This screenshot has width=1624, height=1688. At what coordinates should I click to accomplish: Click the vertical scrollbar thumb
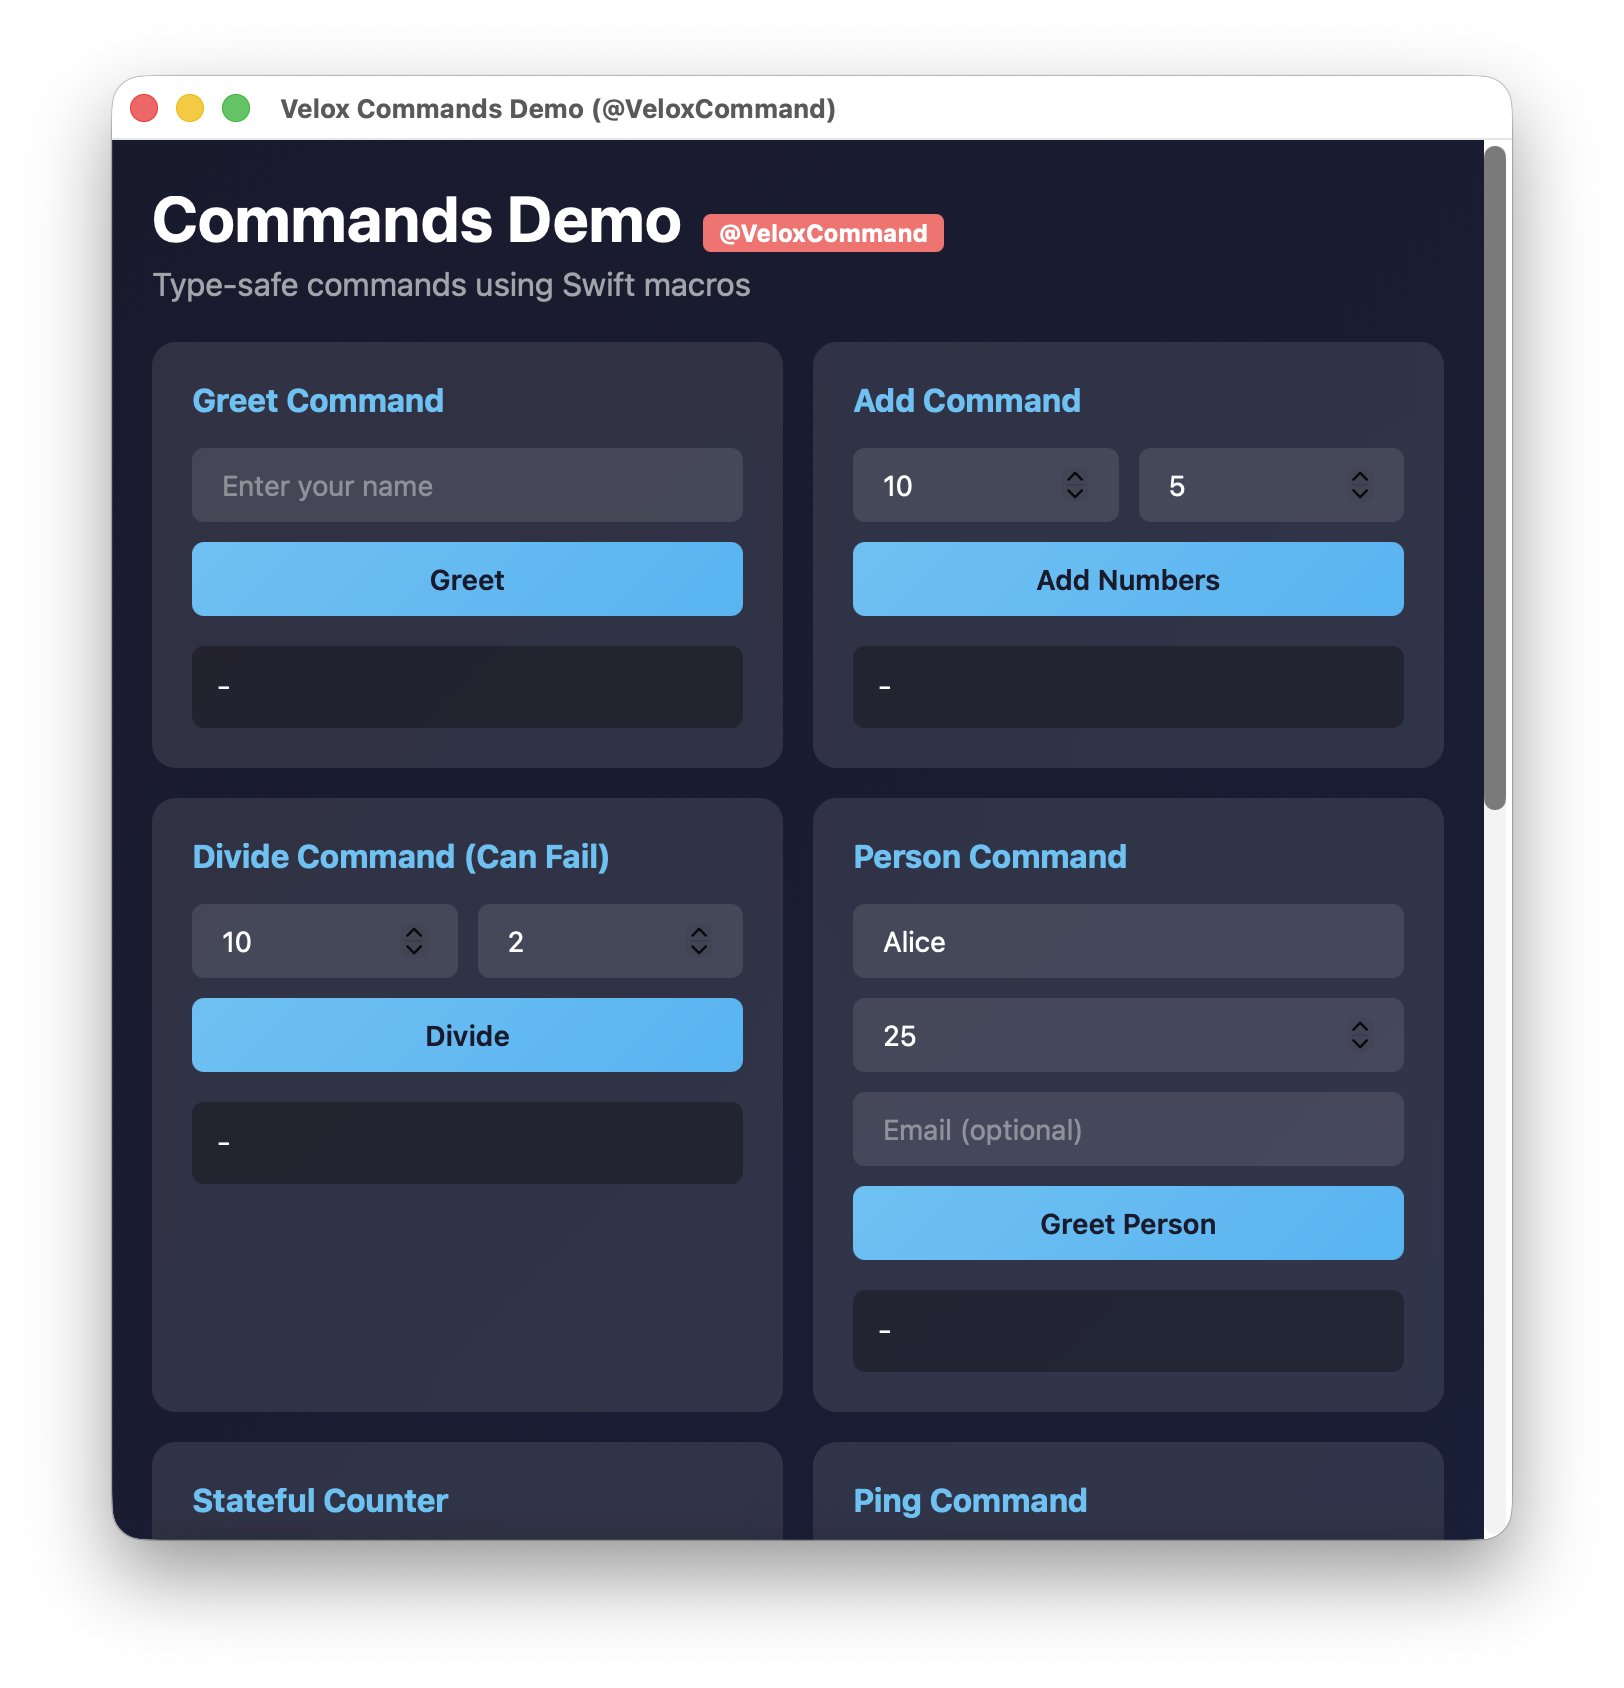tap(1495, 477)
